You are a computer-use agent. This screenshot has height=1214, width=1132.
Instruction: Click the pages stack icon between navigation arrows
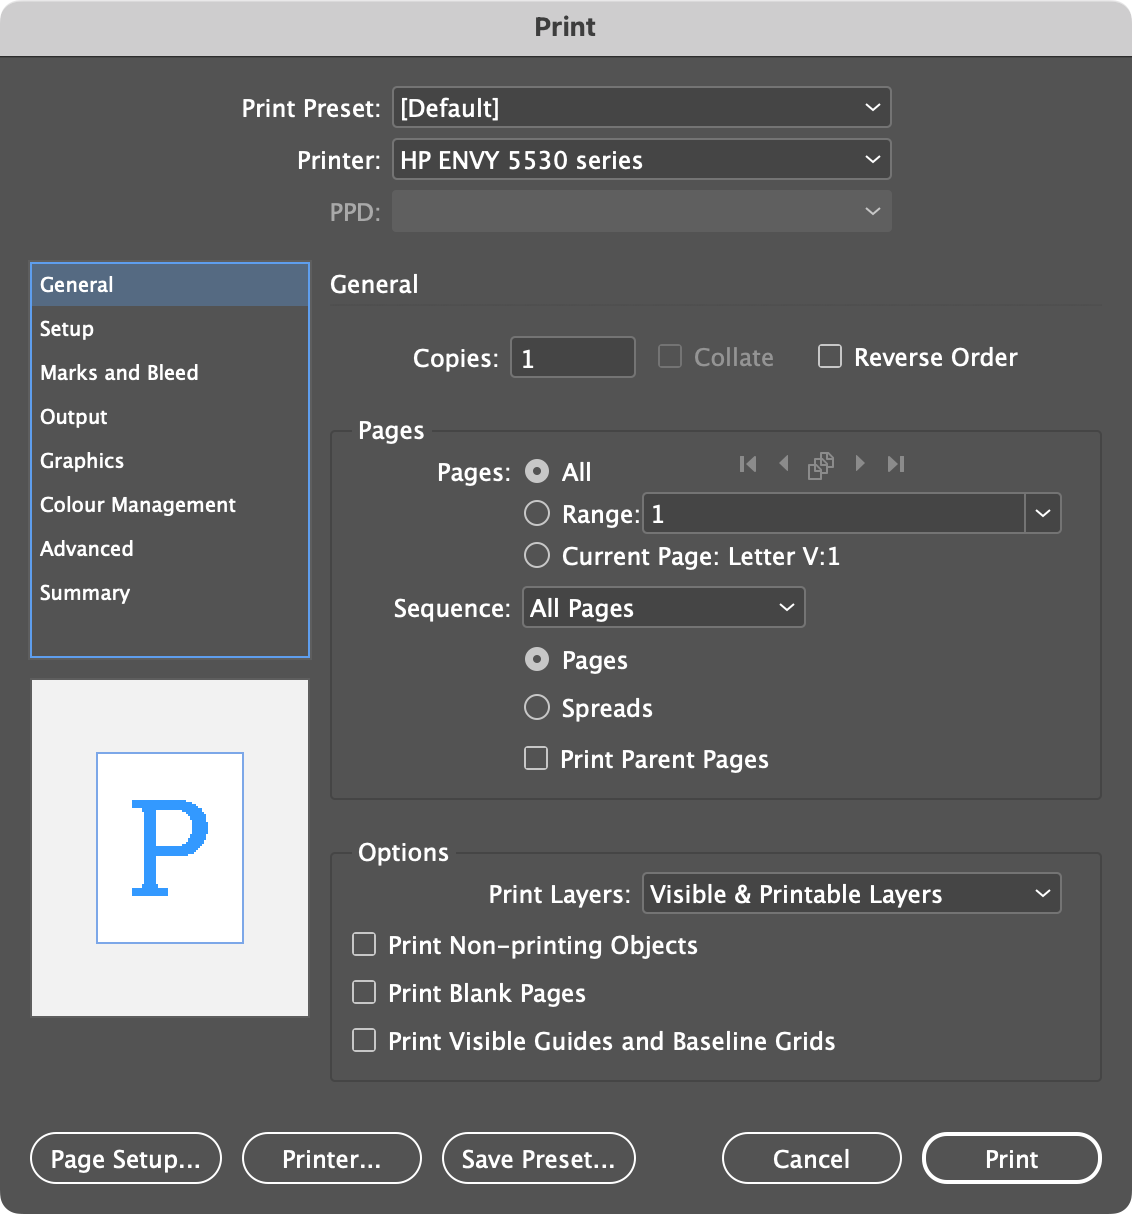click(821, 464)
